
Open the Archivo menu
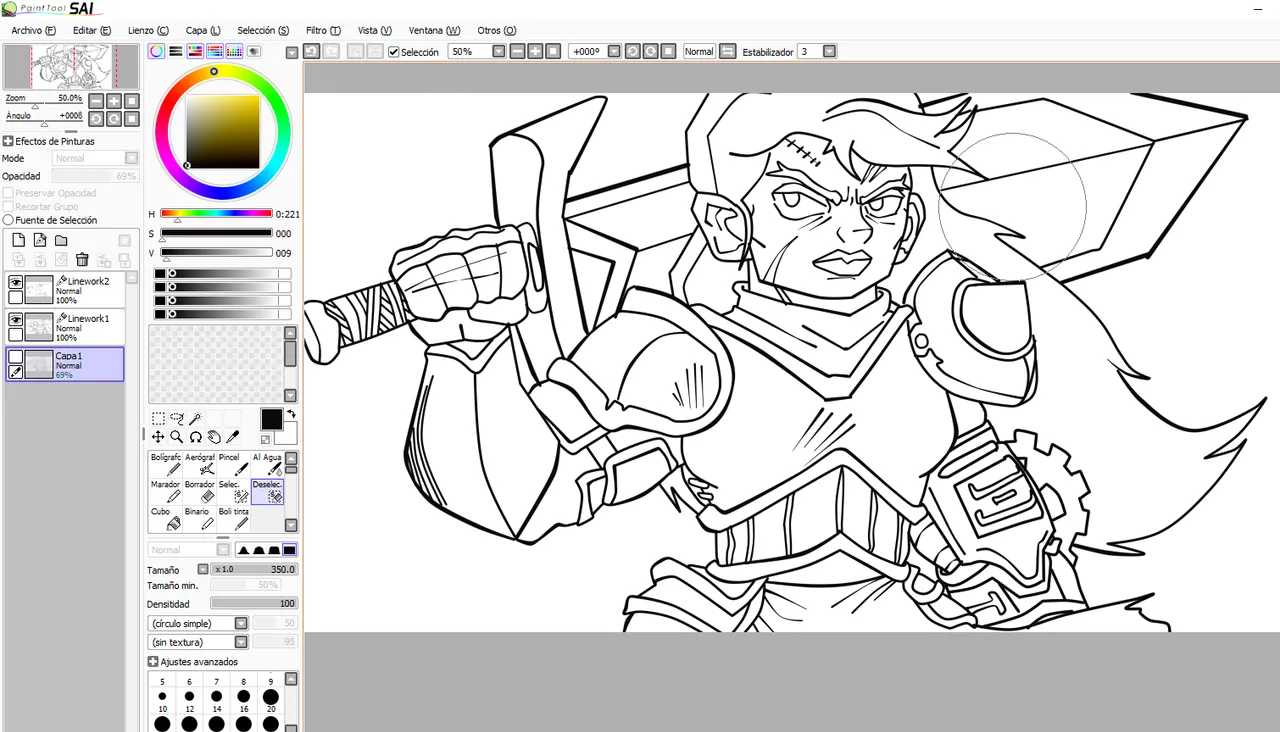[33, 30]
